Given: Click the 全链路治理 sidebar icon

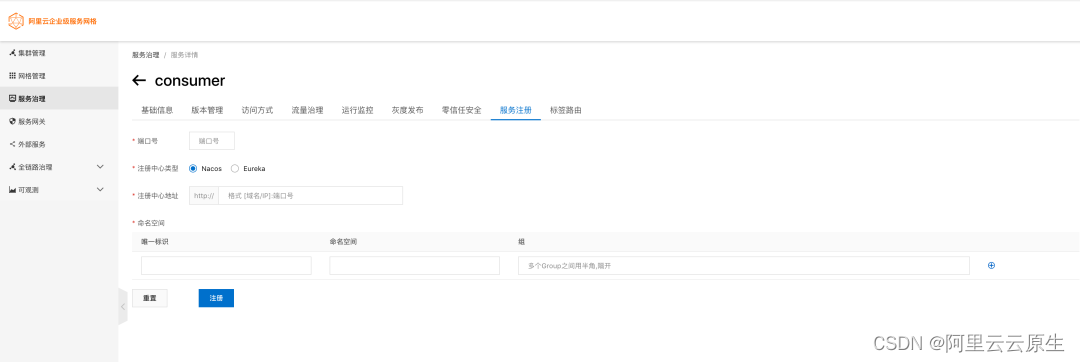Looking at the screenshot, I should (x=12, y=167).
